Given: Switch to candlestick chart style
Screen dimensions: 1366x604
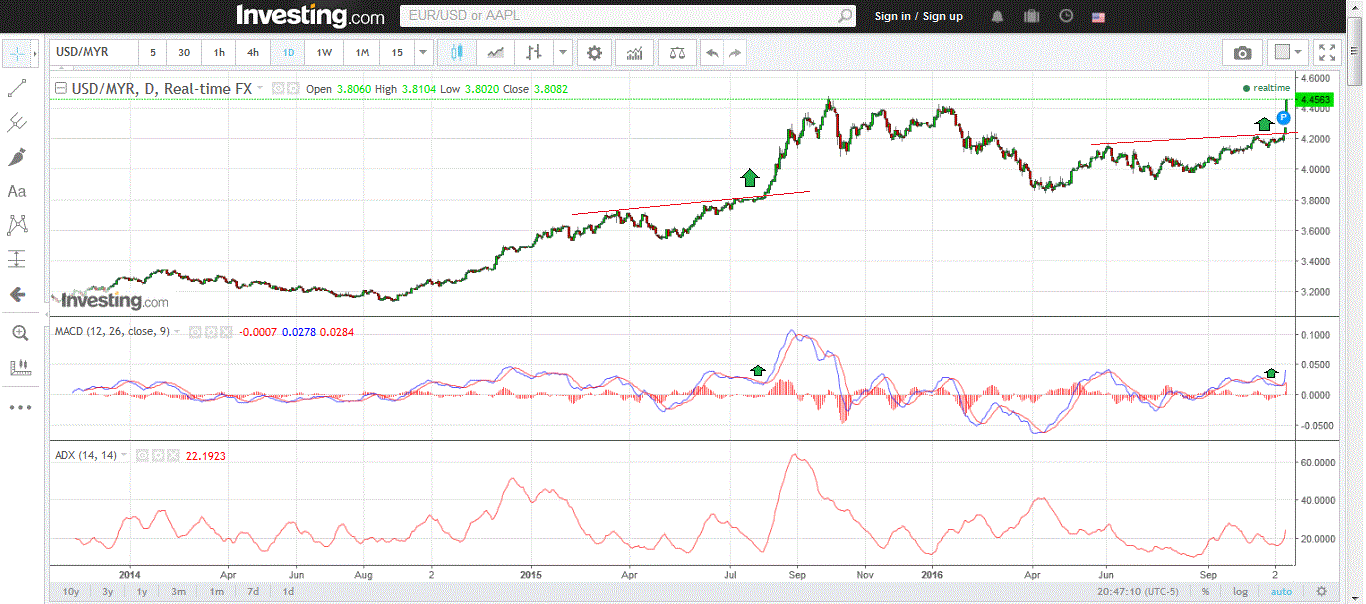Looking at the screenshot, I should tap(457, 53).
